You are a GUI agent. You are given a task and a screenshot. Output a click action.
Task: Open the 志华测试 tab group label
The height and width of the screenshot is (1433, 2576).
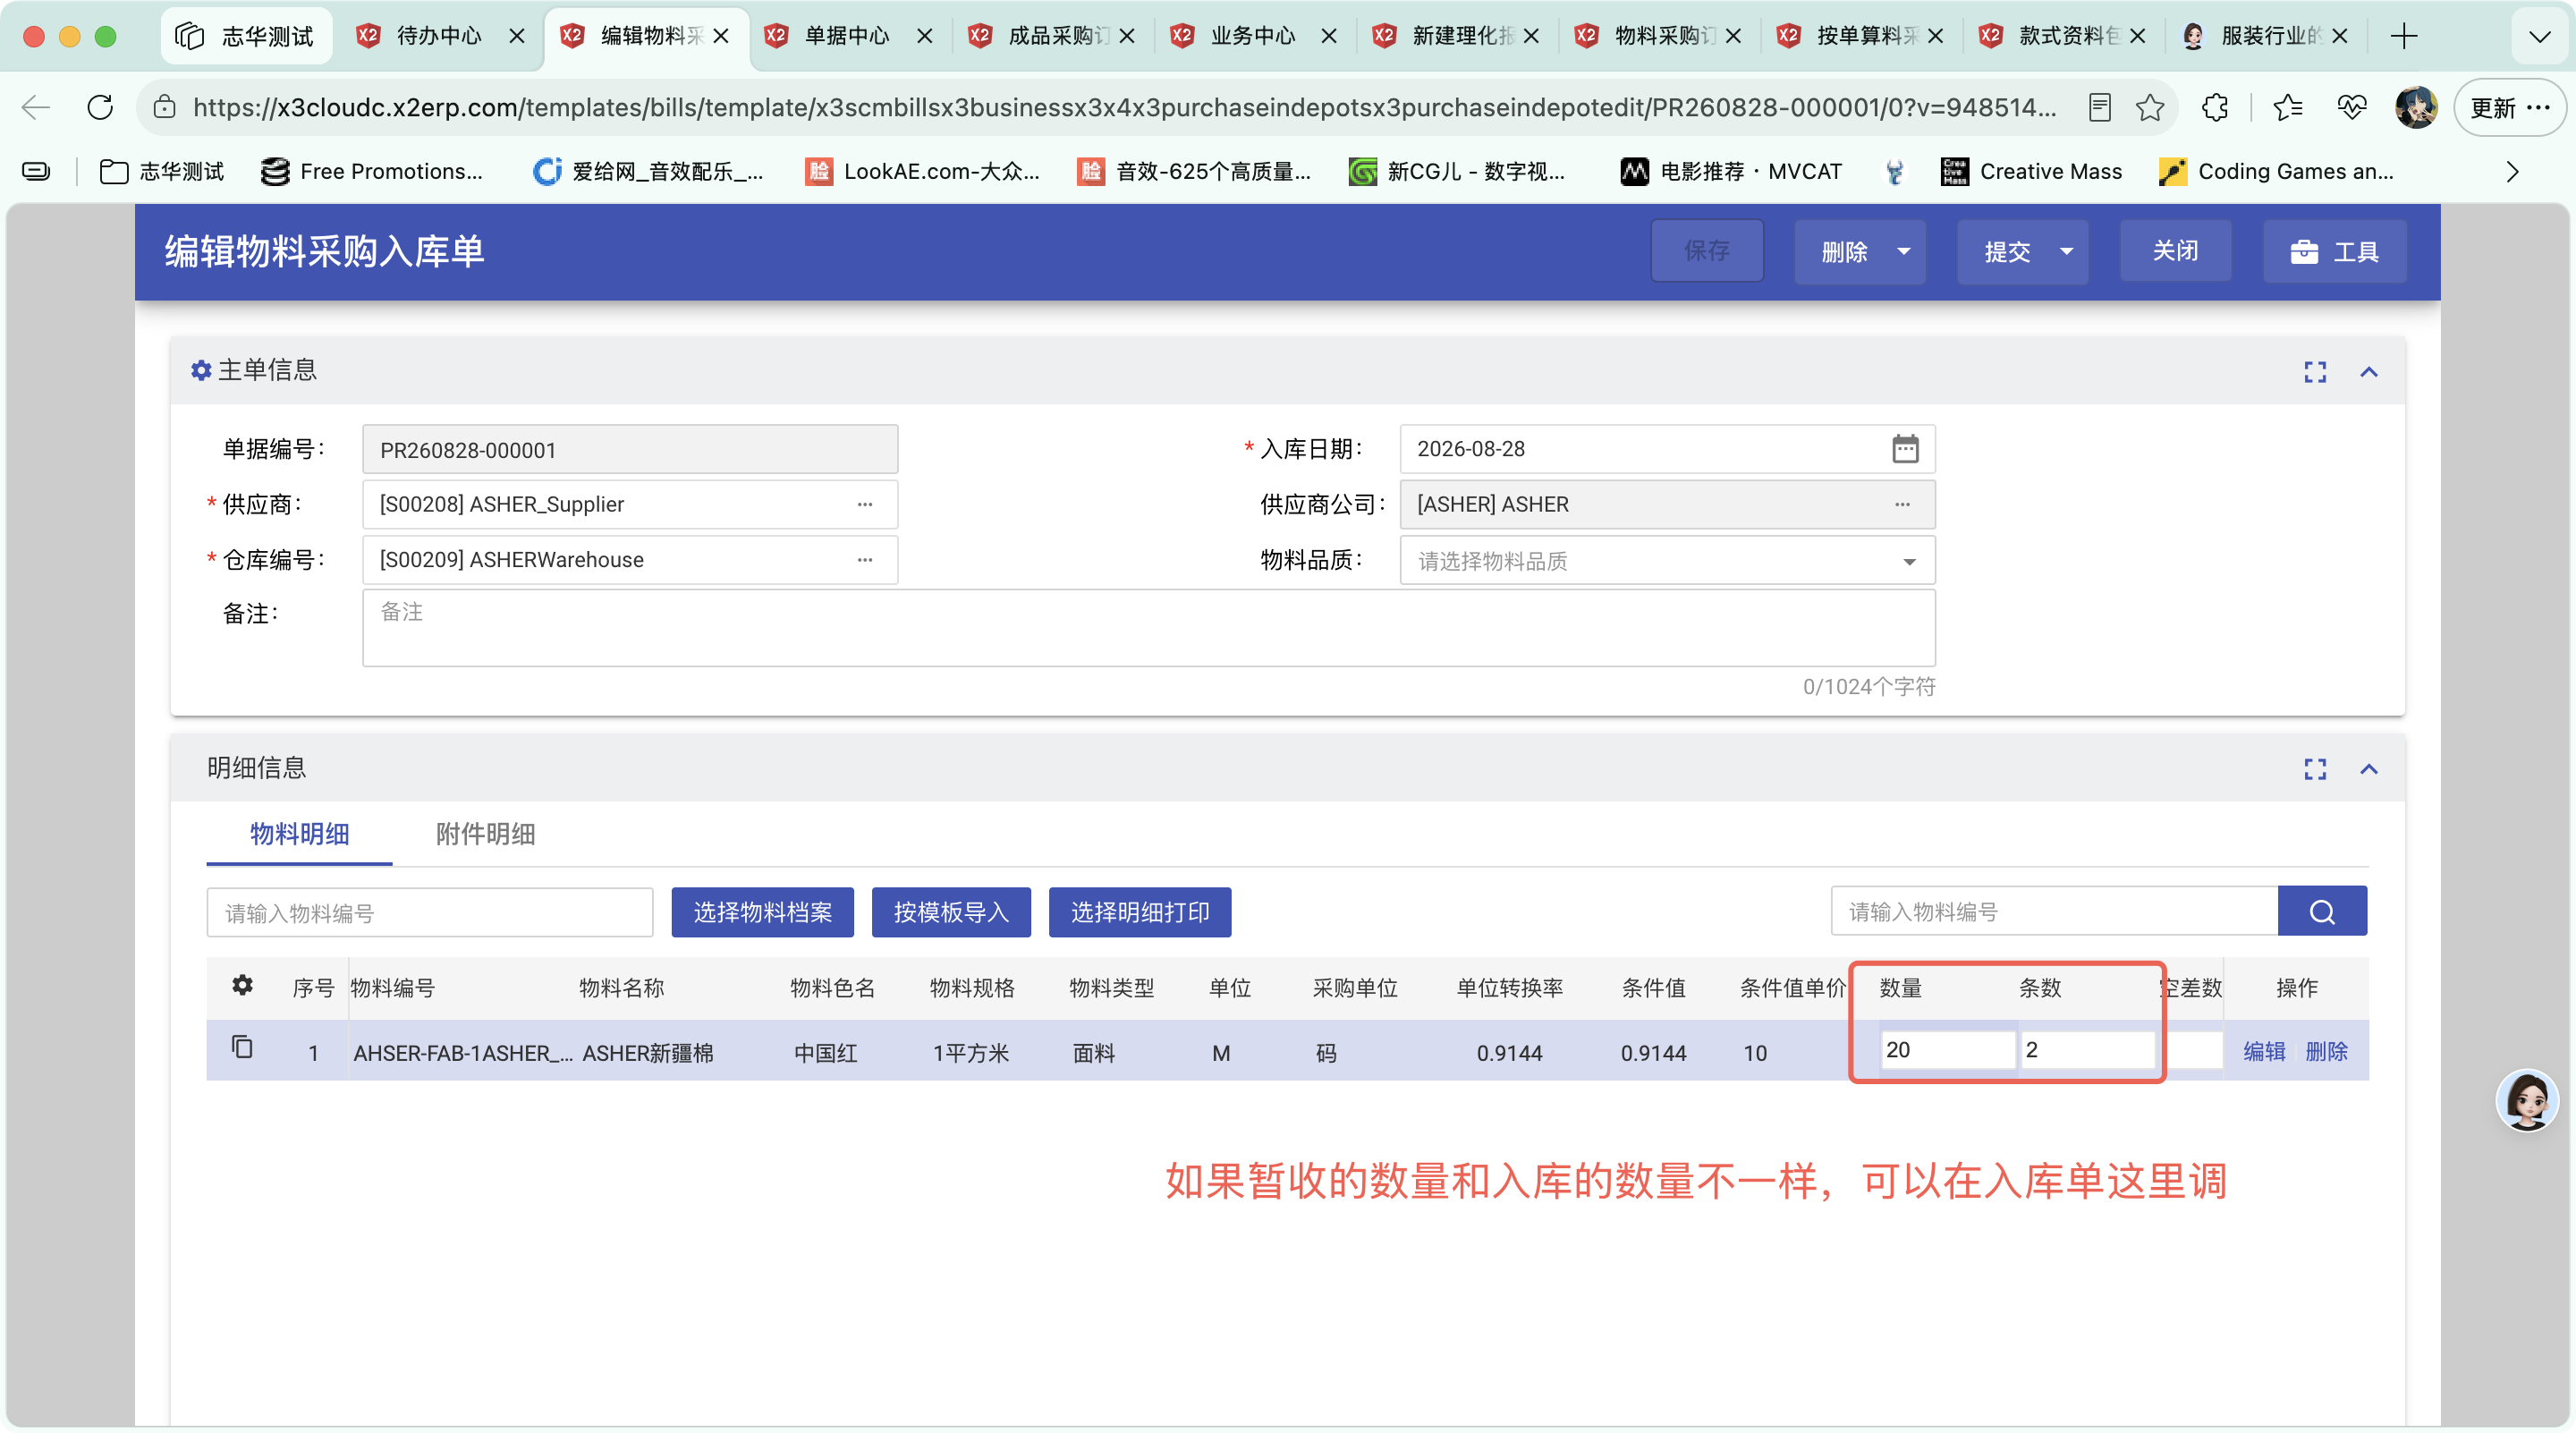point(246,36)
